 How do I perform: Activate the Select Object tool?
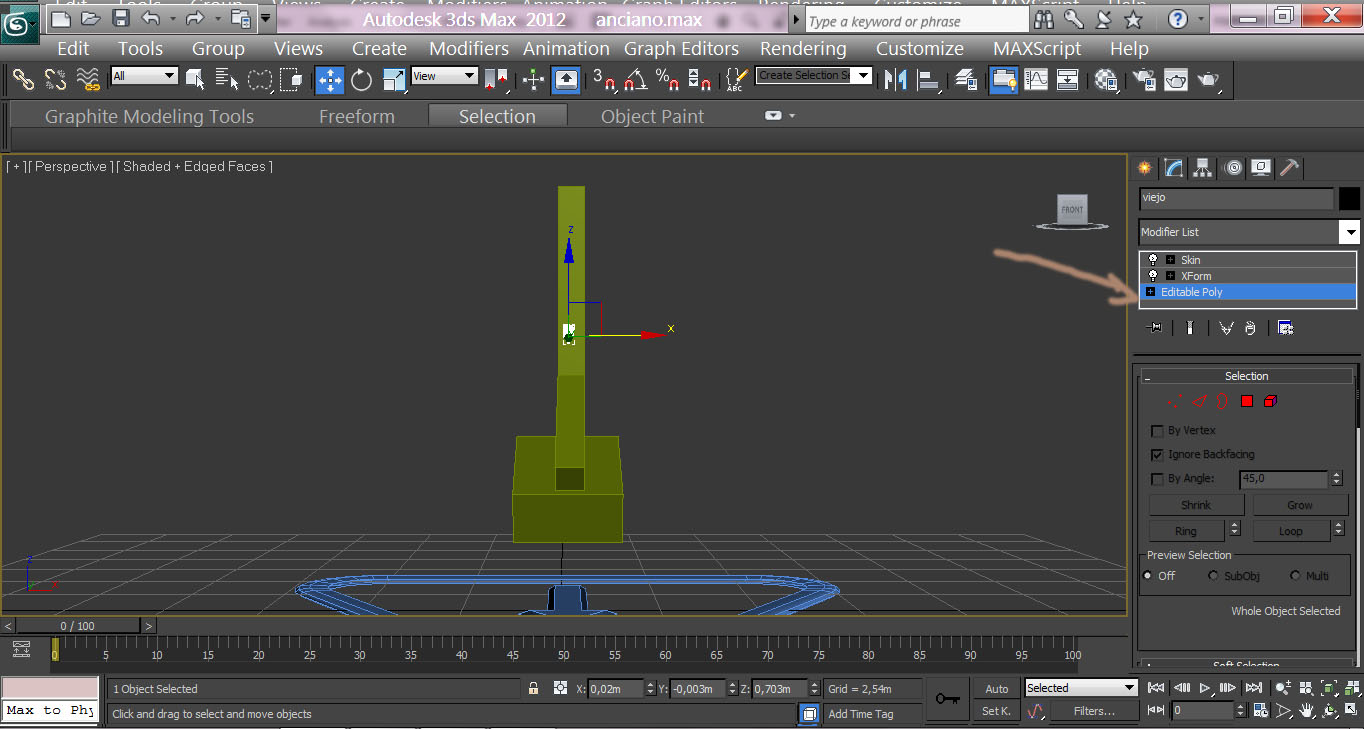pyautogui.click(x=195, y=79)
